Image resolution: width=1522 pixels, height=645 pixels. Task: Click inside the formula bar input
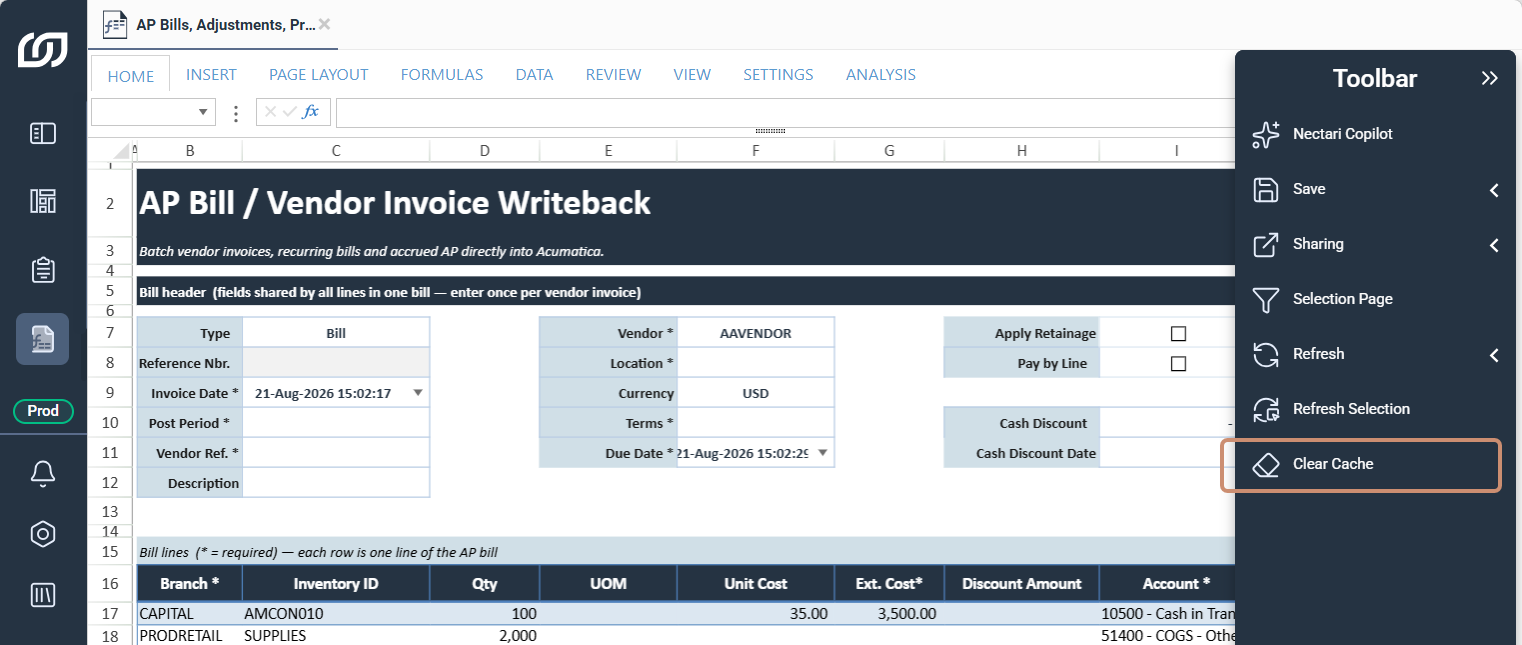pos(785,112)
